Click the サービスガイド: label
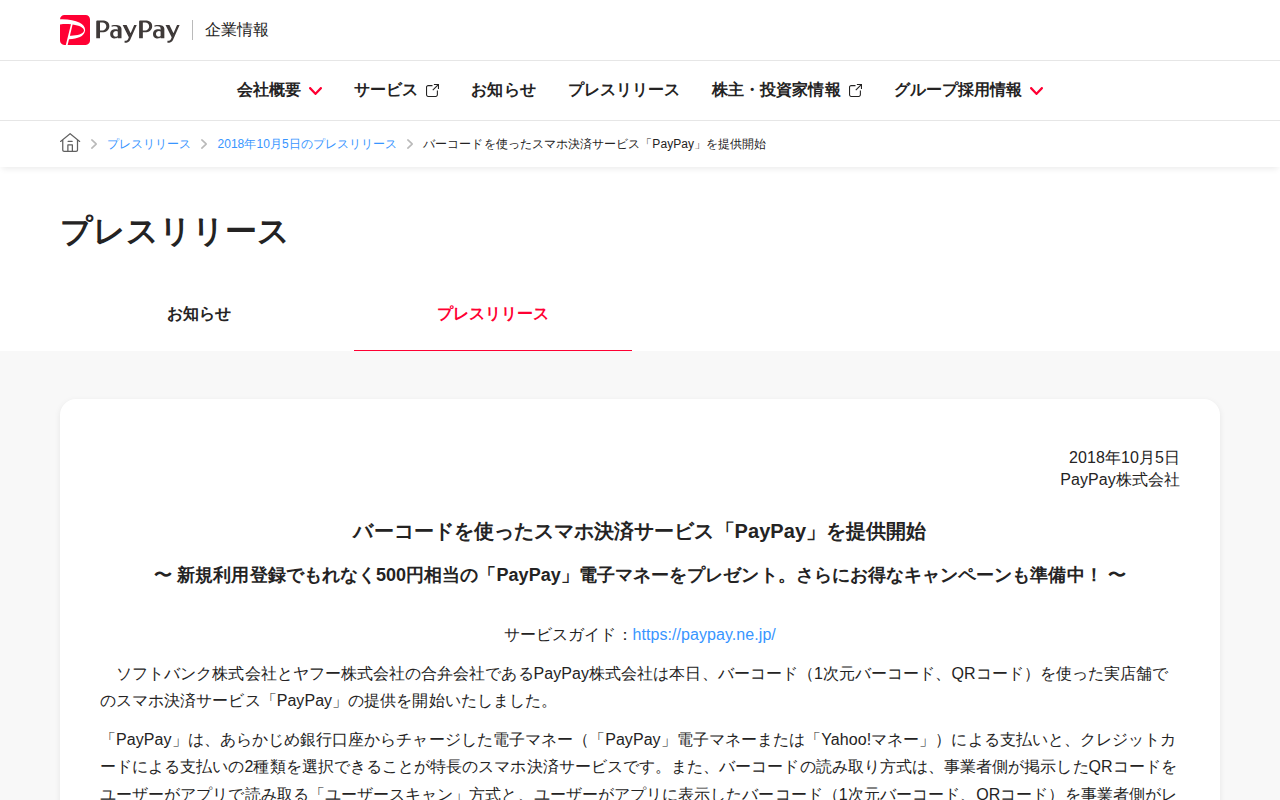 (568, 635)
